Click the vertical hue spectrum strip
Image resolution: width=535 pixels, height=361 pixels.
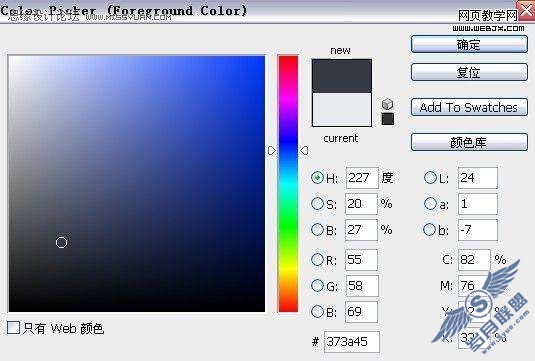[x=288, y=184]
